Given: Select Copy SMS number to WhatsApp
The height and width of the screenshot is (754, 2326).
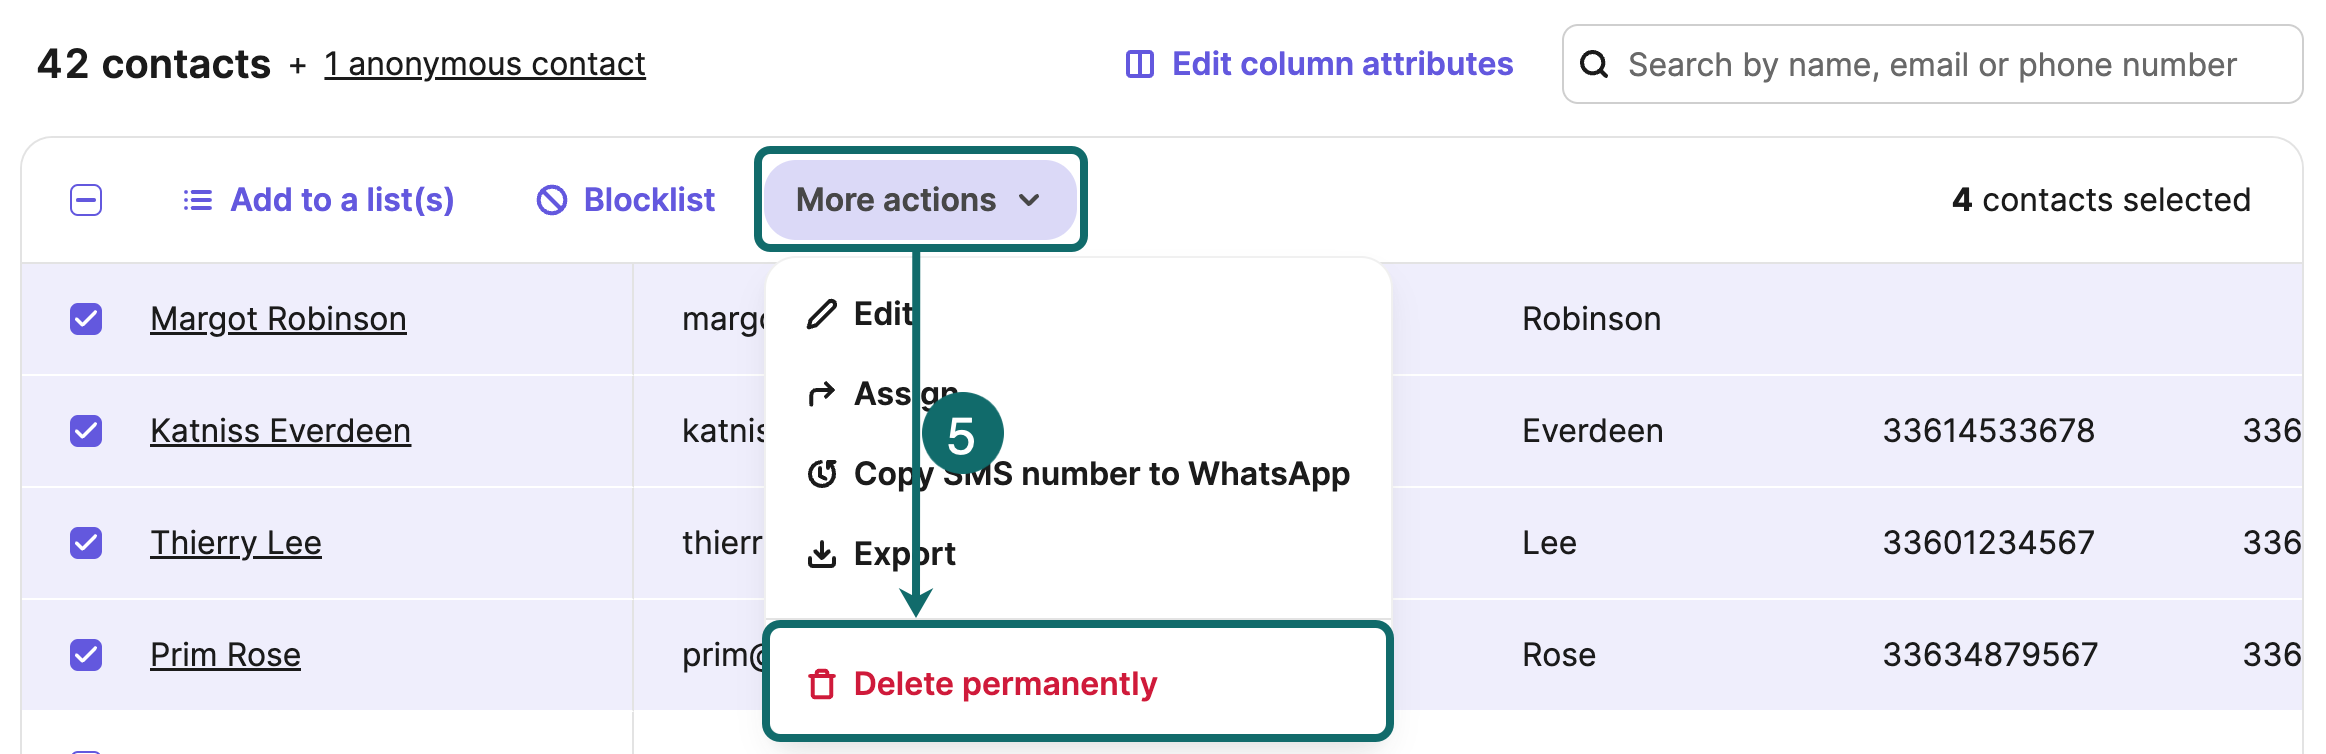Looking at the screenshot, I should click(1100, 474).
